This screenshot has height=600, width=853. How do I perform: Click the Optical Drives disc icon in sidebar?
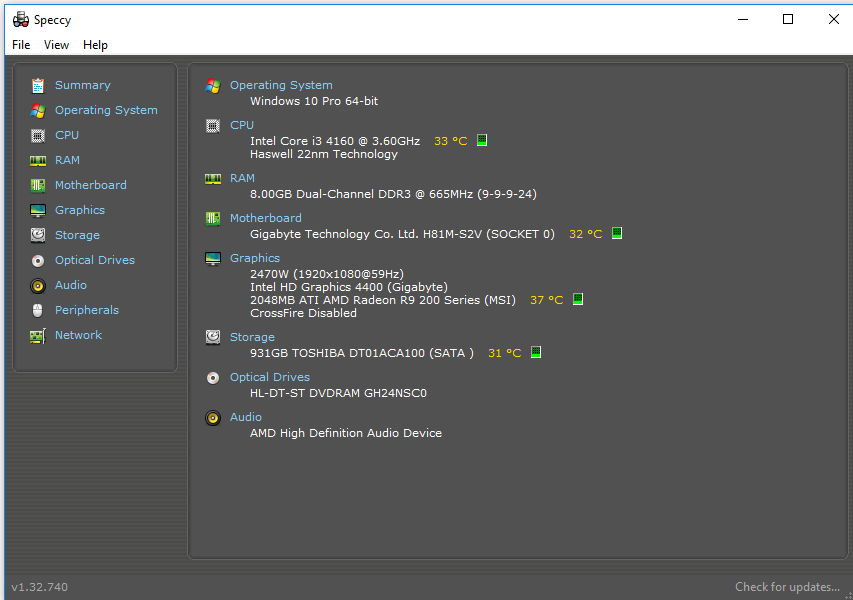coord(38,261)
